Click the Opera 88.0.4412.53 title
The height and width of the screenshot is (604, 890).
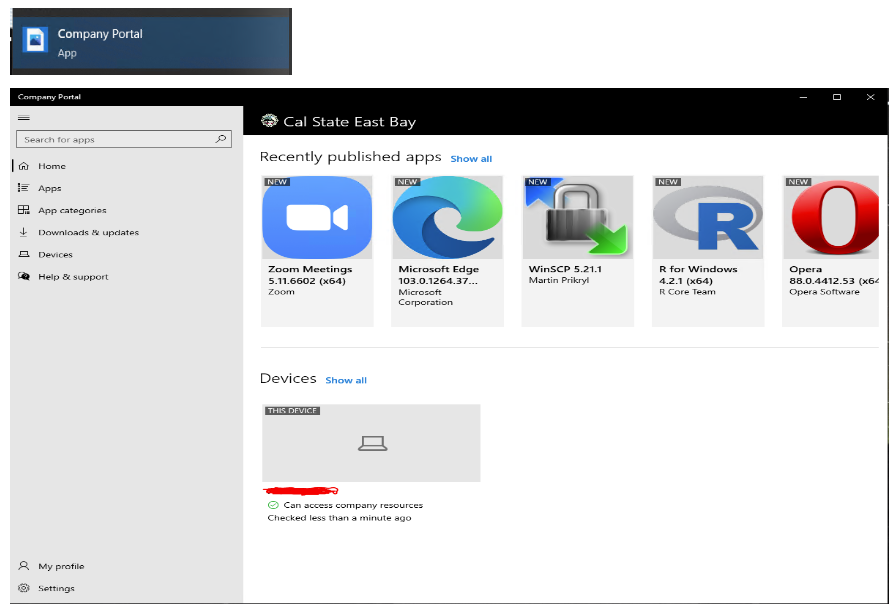point(834,275)
